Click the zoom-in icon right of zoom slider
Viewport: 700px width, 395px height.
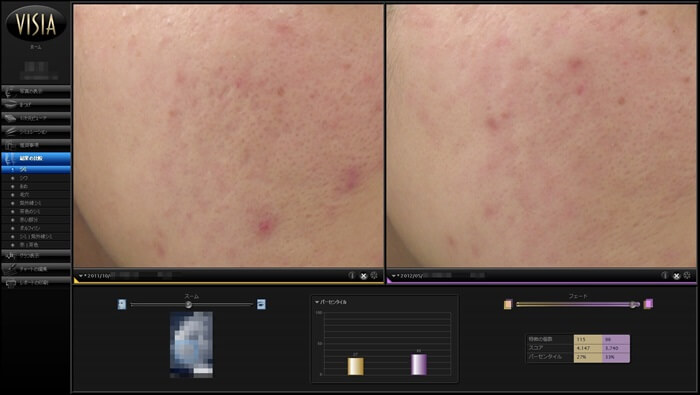(x=262, y=304)
